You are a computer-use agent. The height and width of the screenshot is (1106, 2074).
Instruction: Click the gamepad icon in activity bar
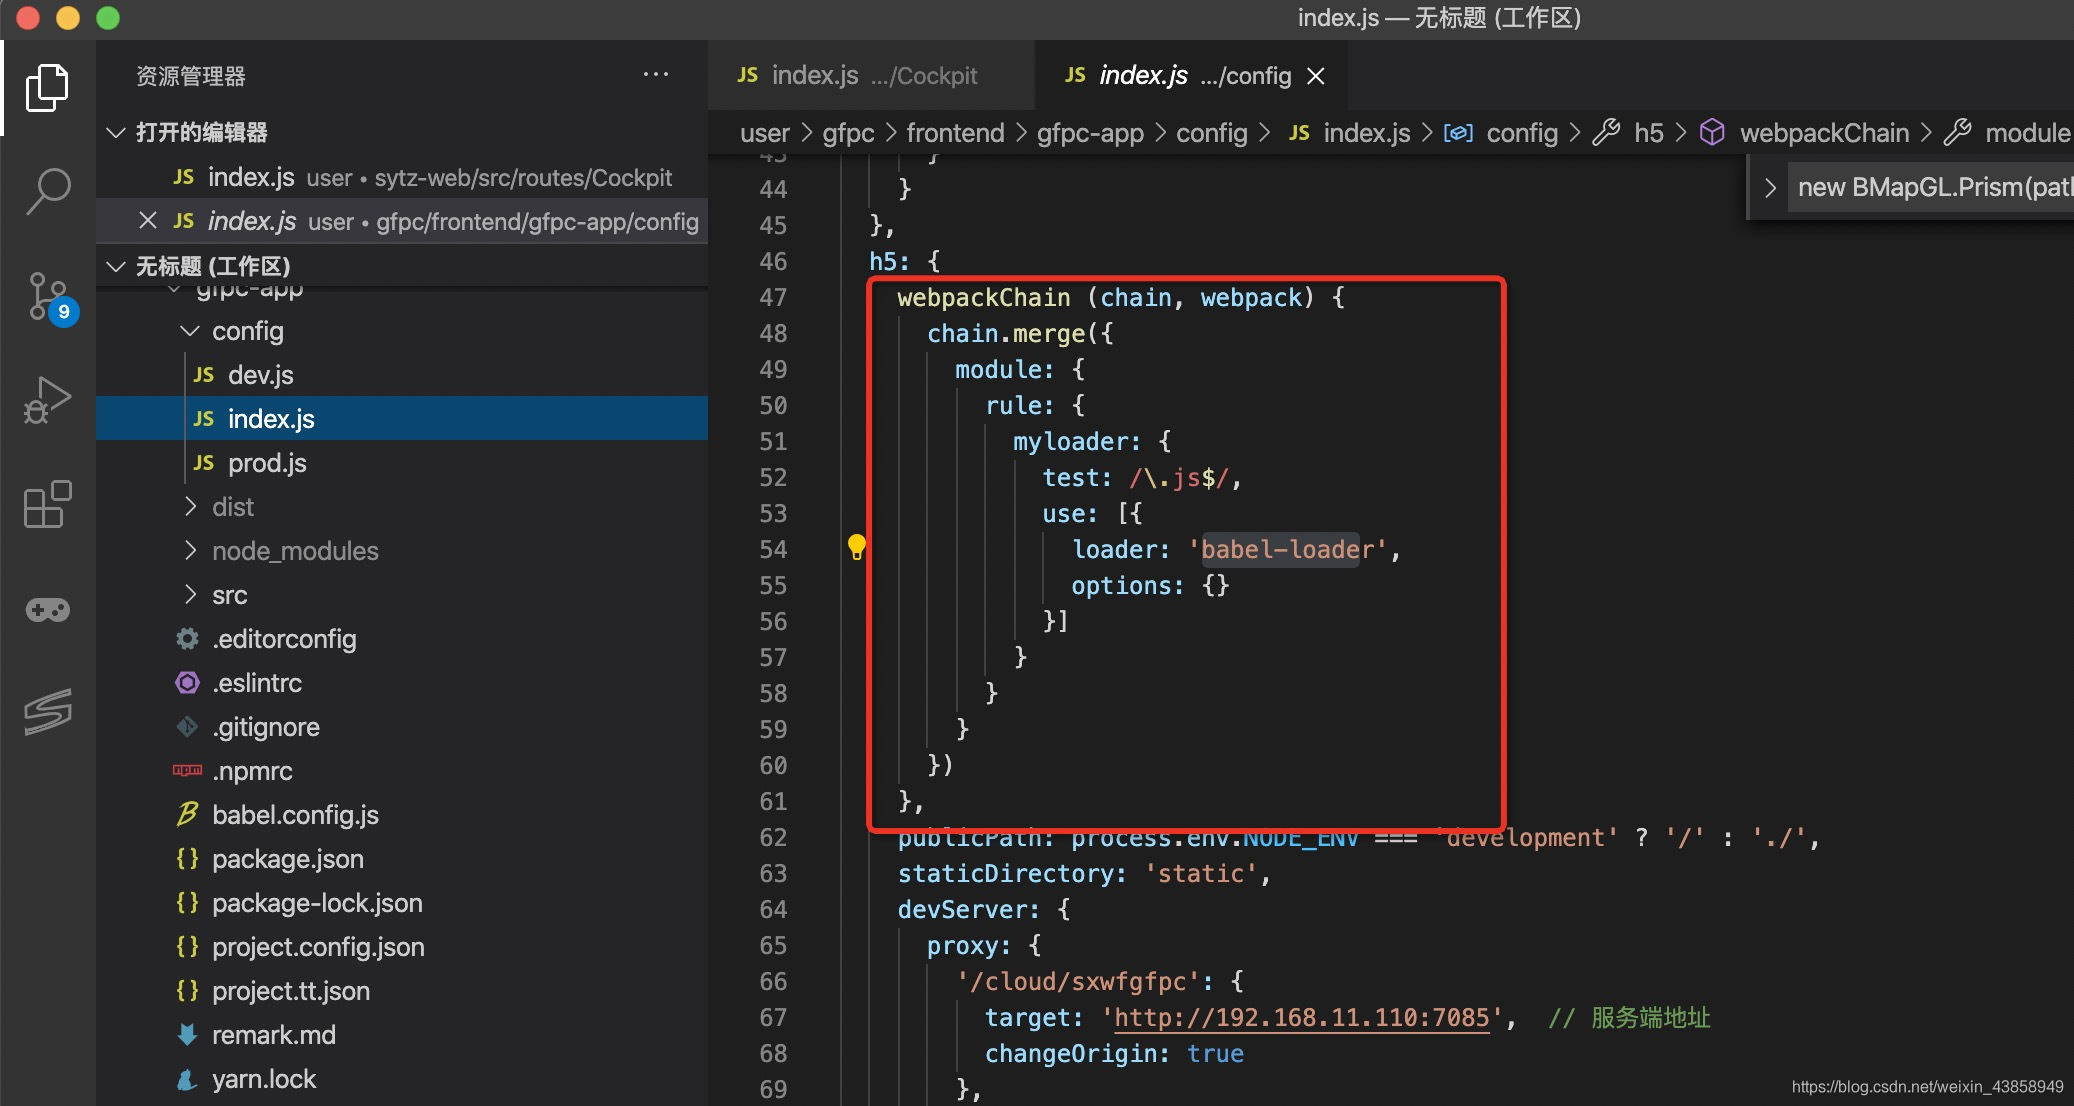coord(47,609)
